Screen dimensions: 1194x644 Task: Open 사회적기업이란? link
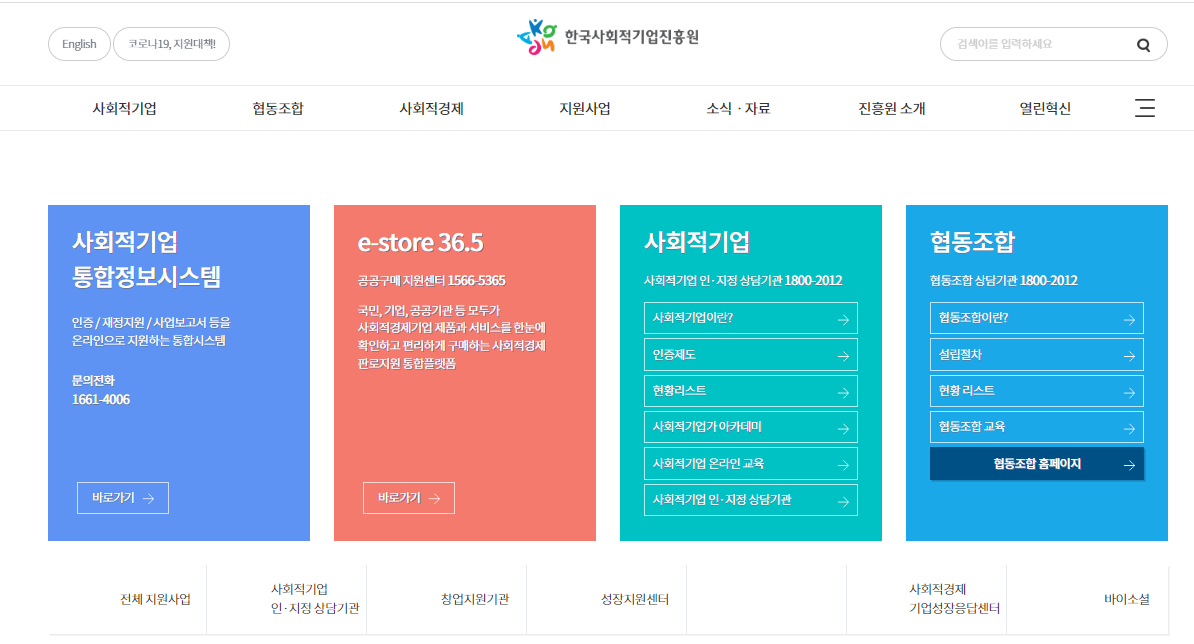click(x=751, y=318)
